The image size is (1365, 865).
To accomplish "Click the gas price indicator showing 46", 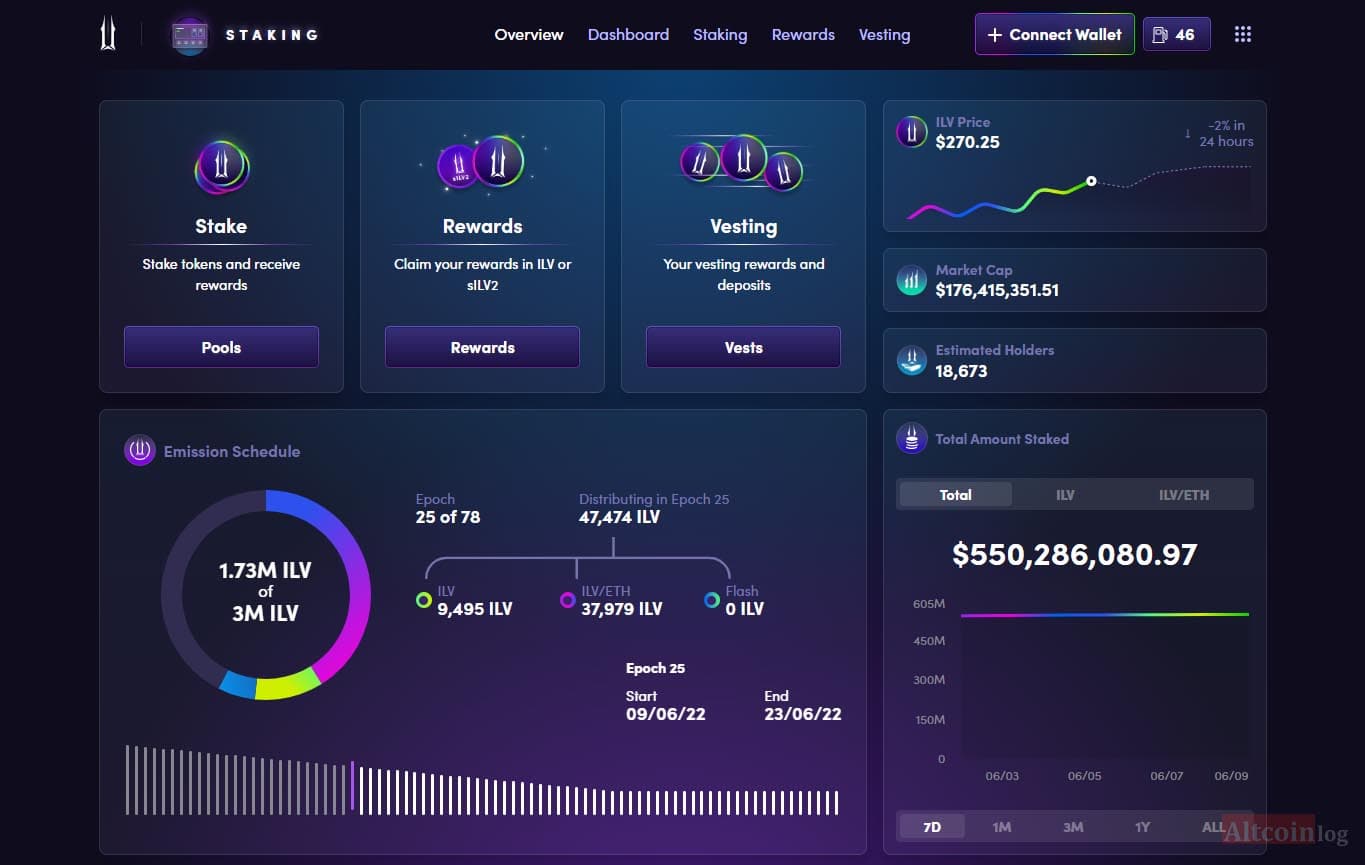I will (1176, 34).
